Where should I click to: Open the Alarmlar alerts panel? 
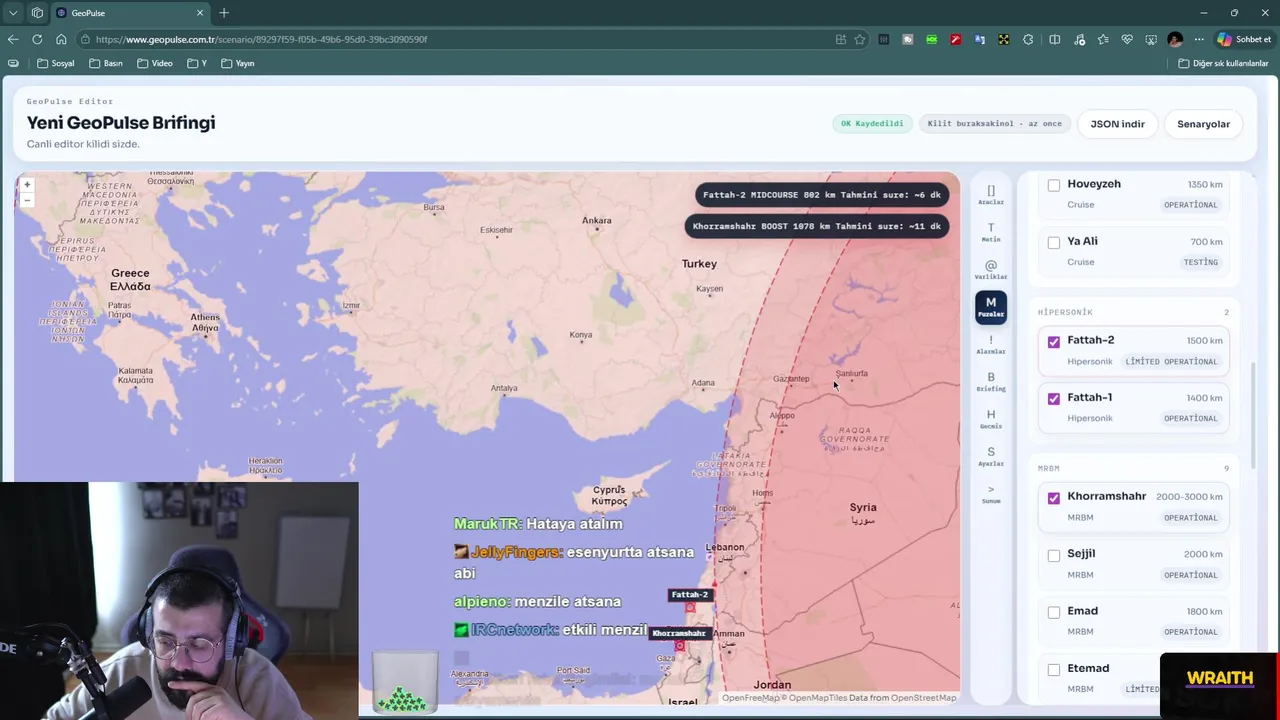tap(991, 344)
